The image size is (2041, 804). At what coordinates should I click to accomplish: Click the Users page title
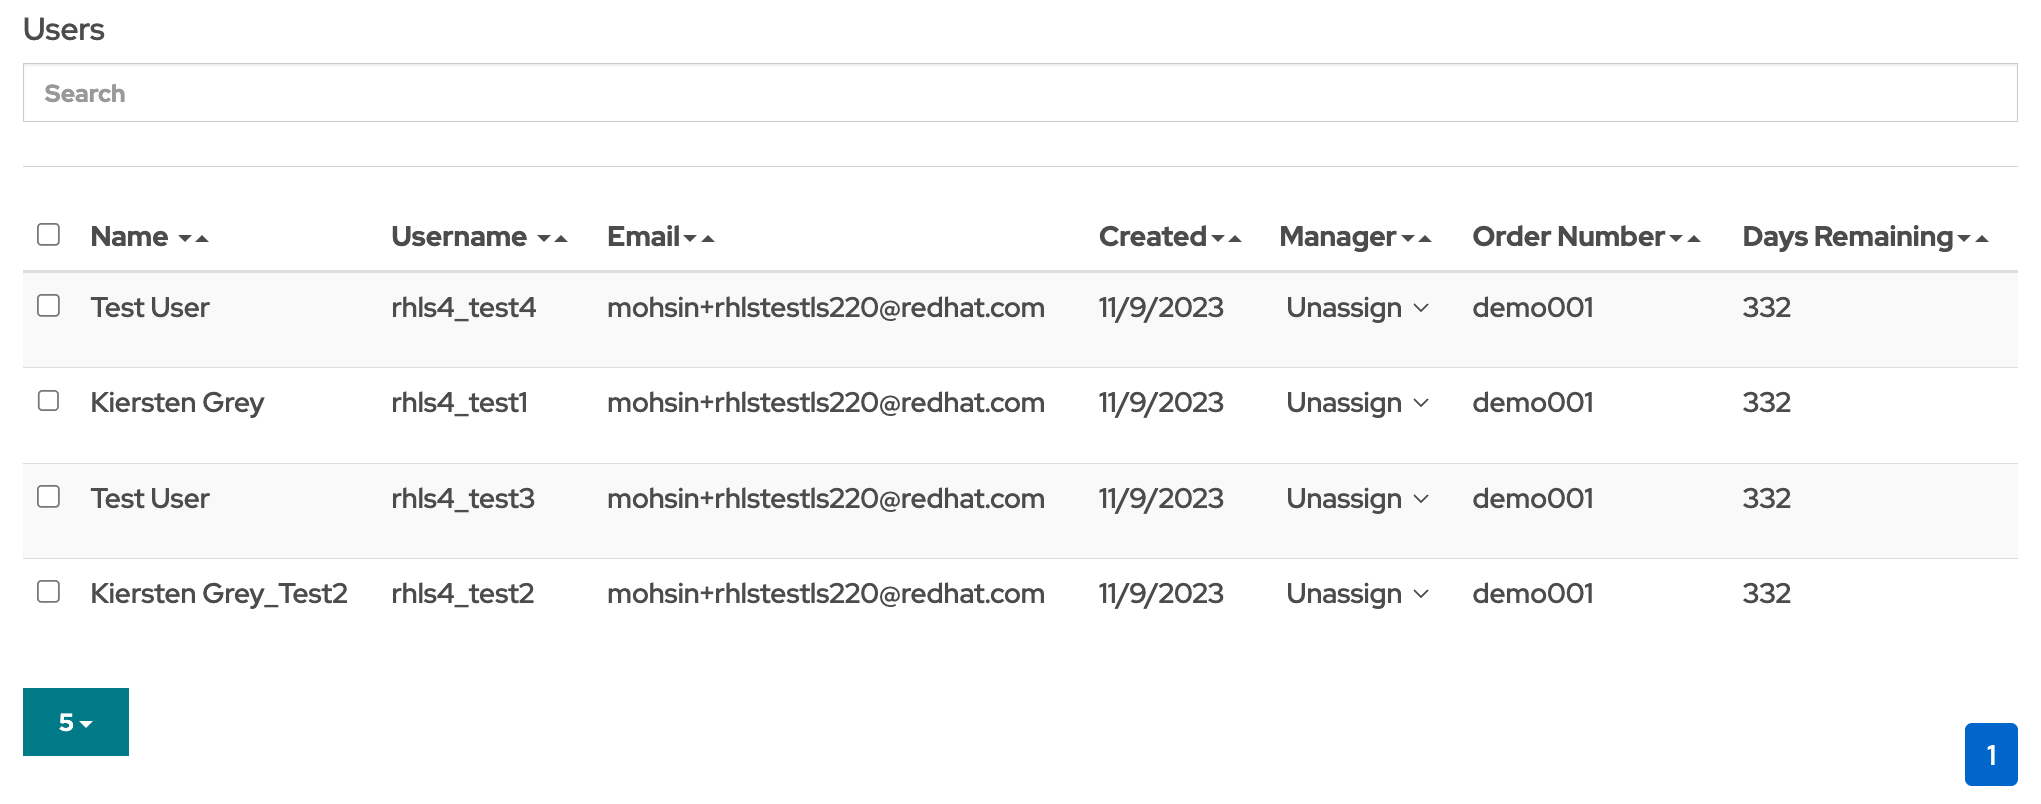(x=66, y=29)
